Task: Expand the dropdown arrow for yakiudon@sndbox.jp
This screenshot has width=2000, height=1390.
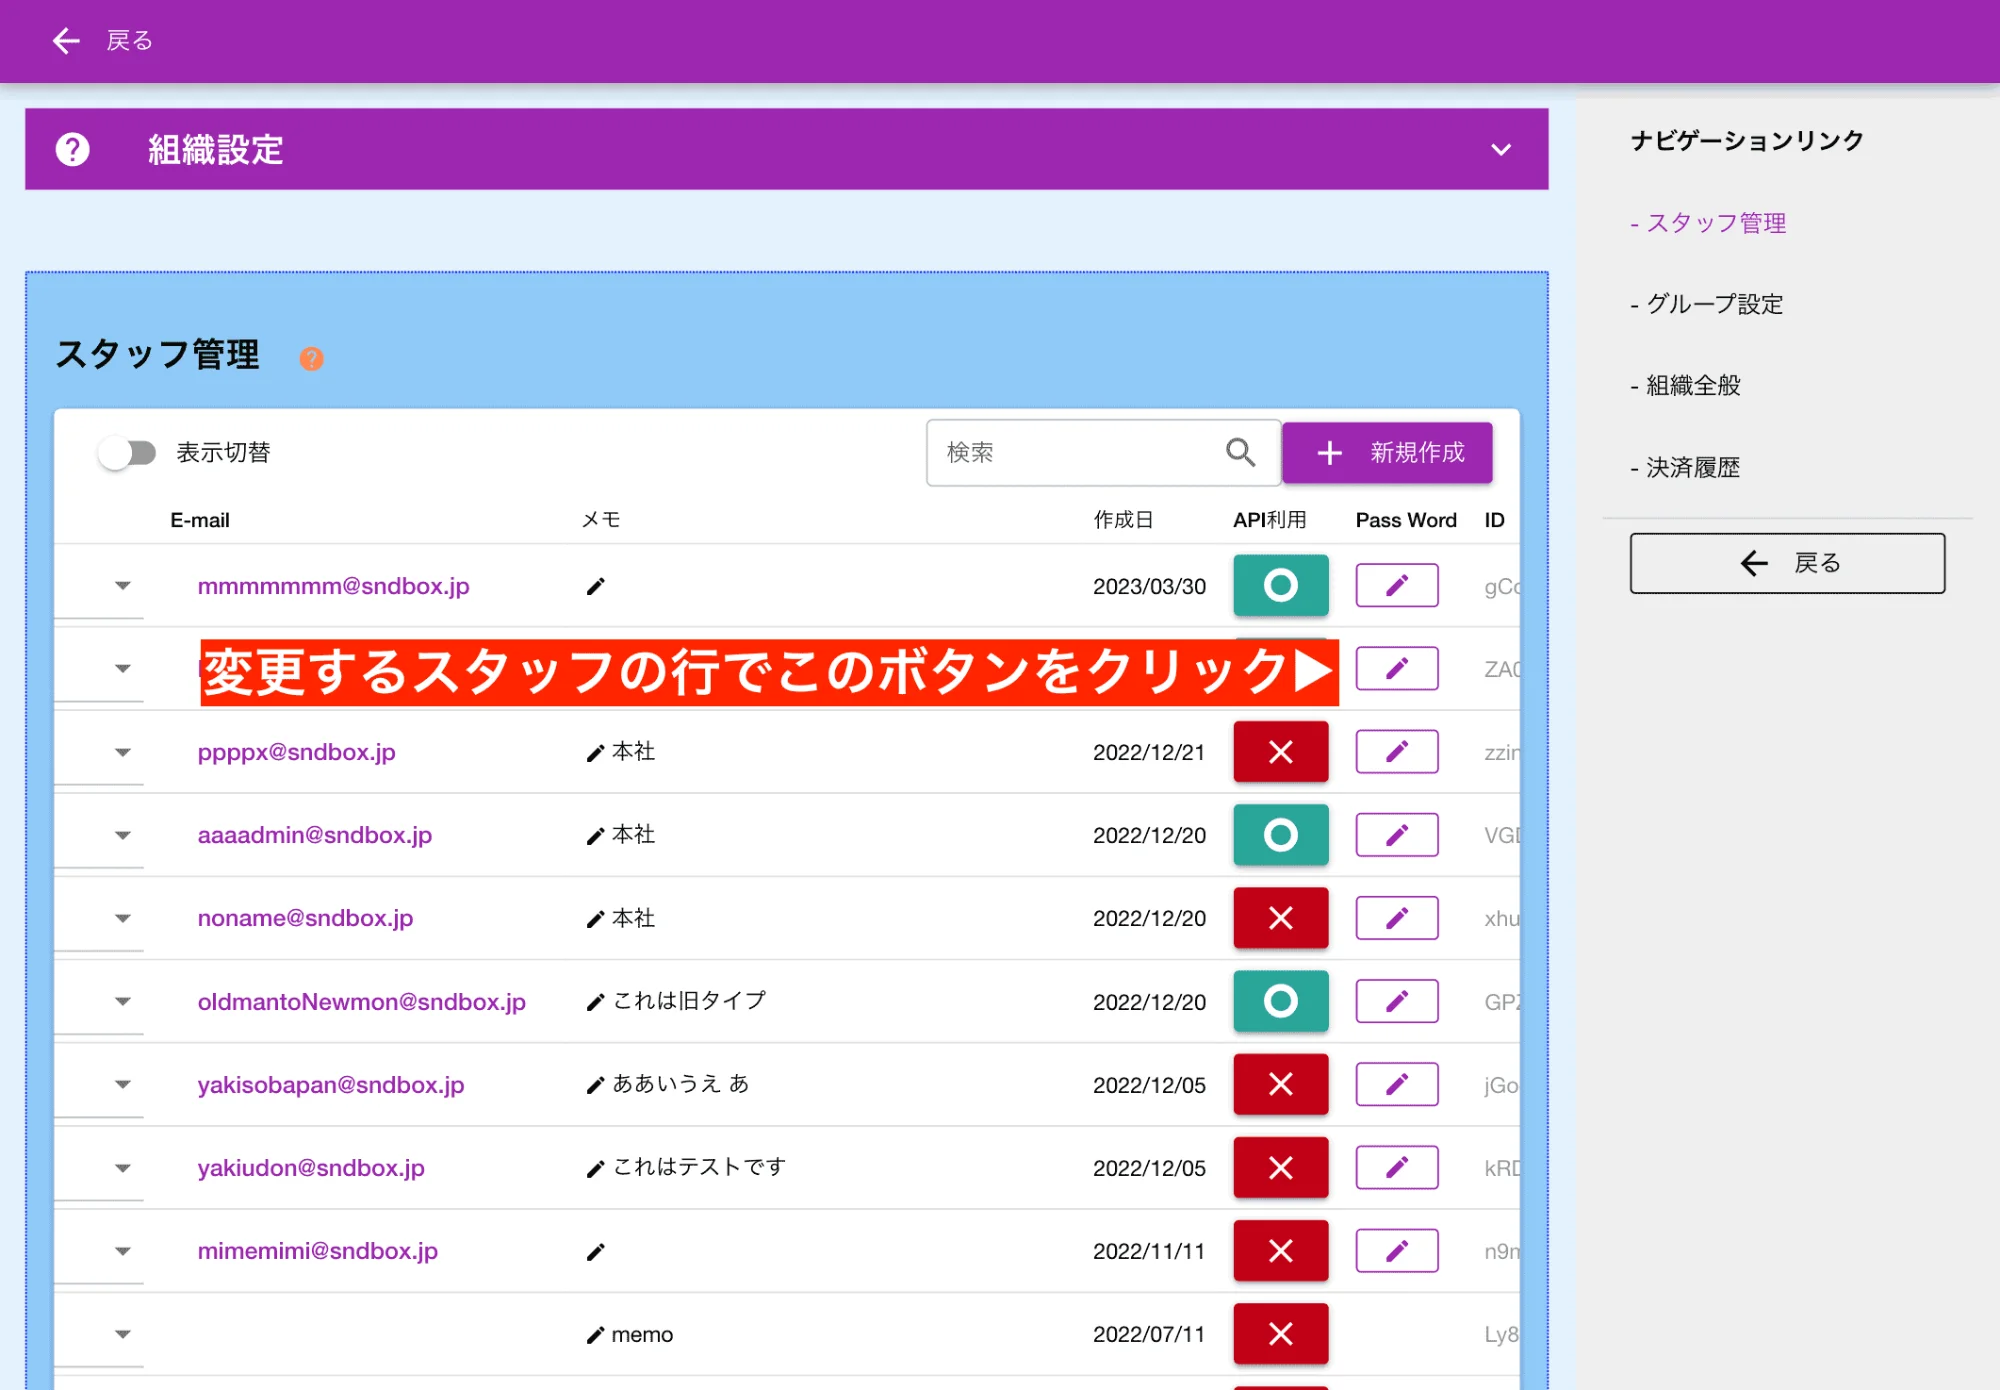Action: point(123,1167)
